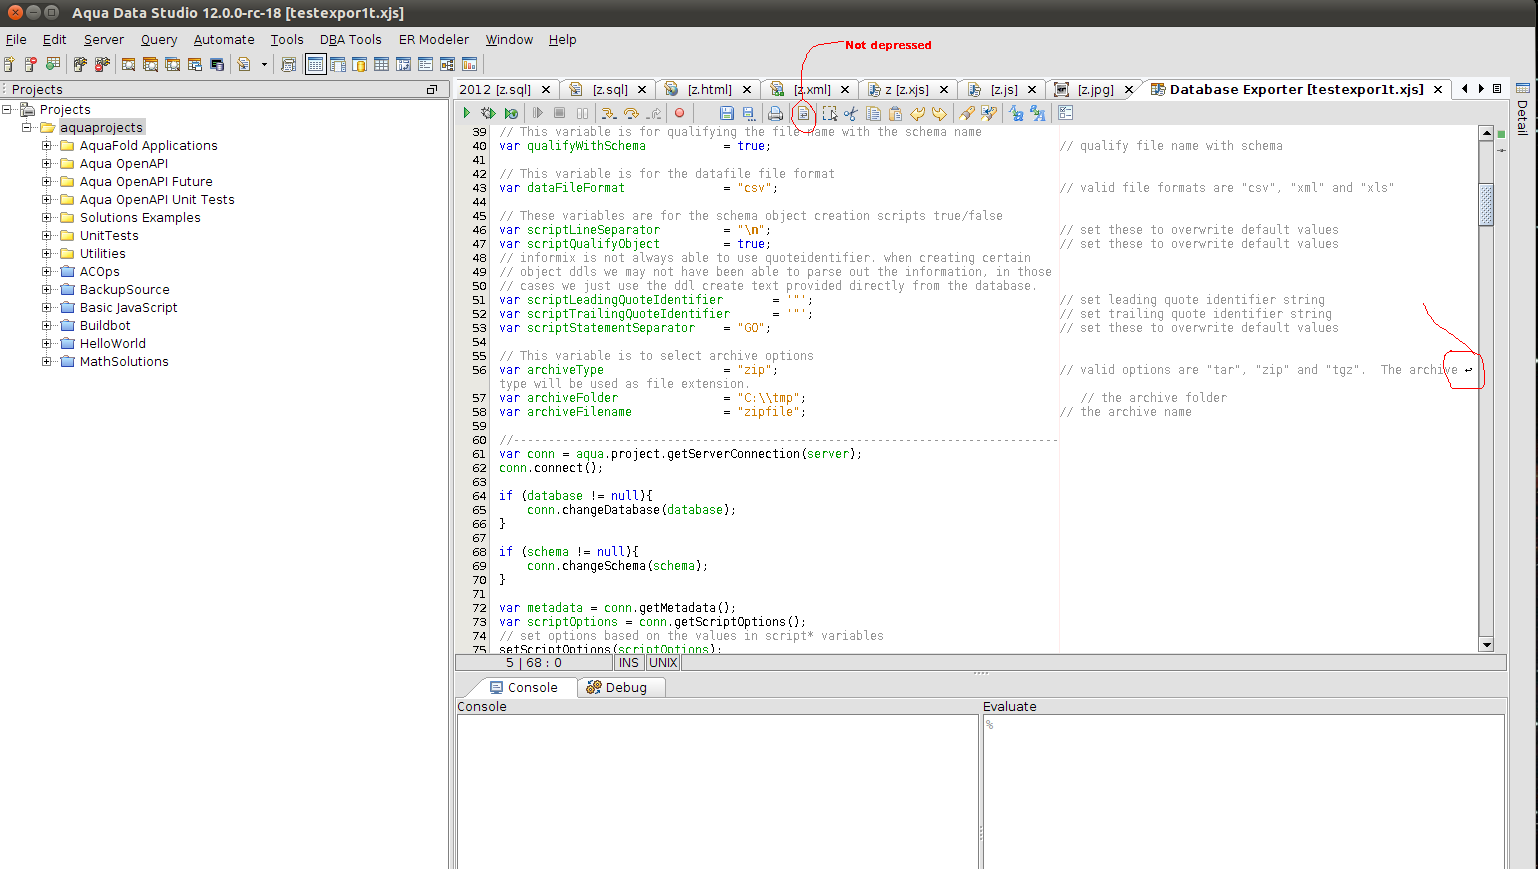Expand the HelloWorld project node

[47, 343]
